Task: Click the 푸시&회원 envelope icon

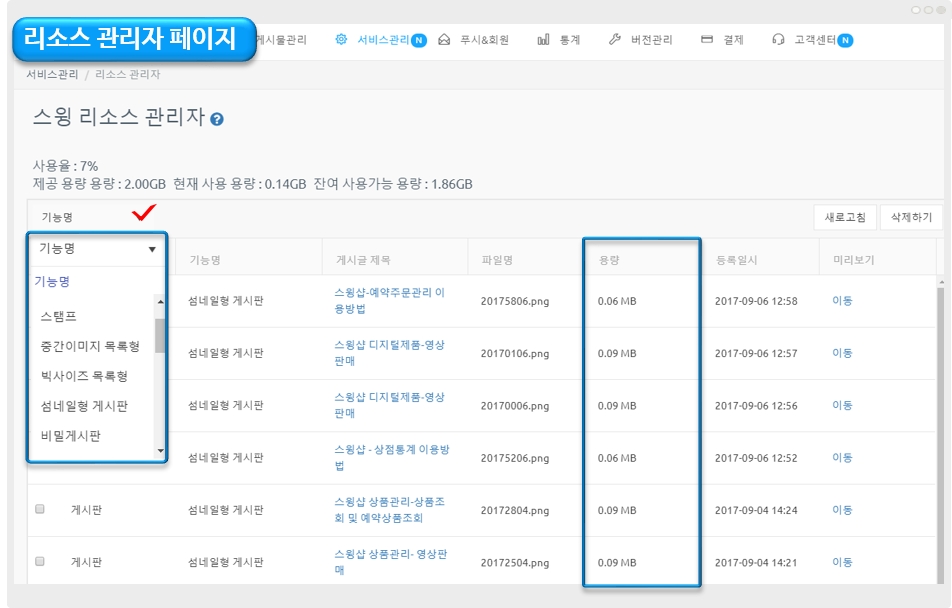Action: [x=444, y=40]
